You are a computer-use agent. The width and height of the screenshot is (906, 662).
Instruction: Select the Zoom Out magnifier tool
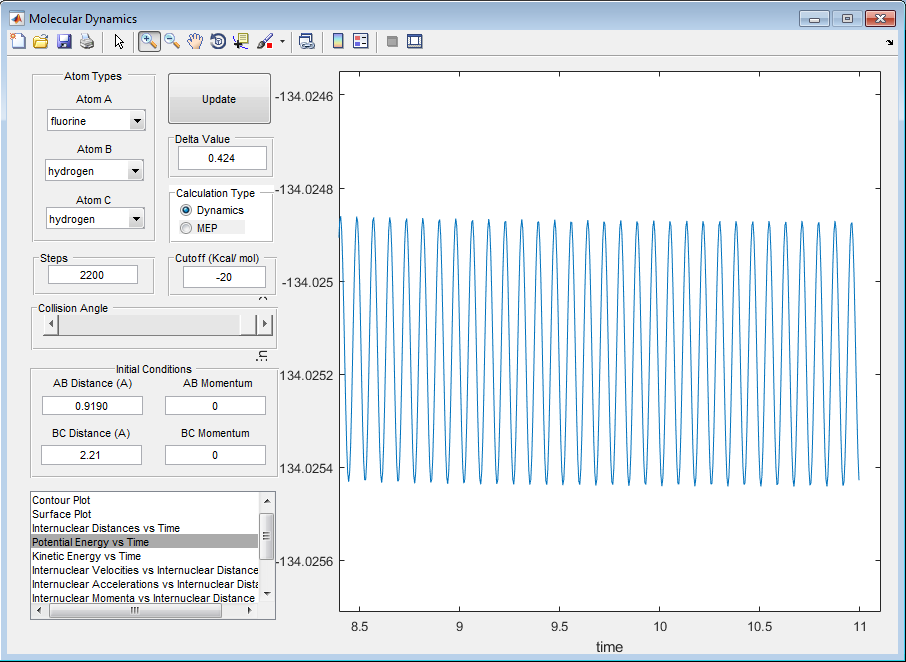172,41
